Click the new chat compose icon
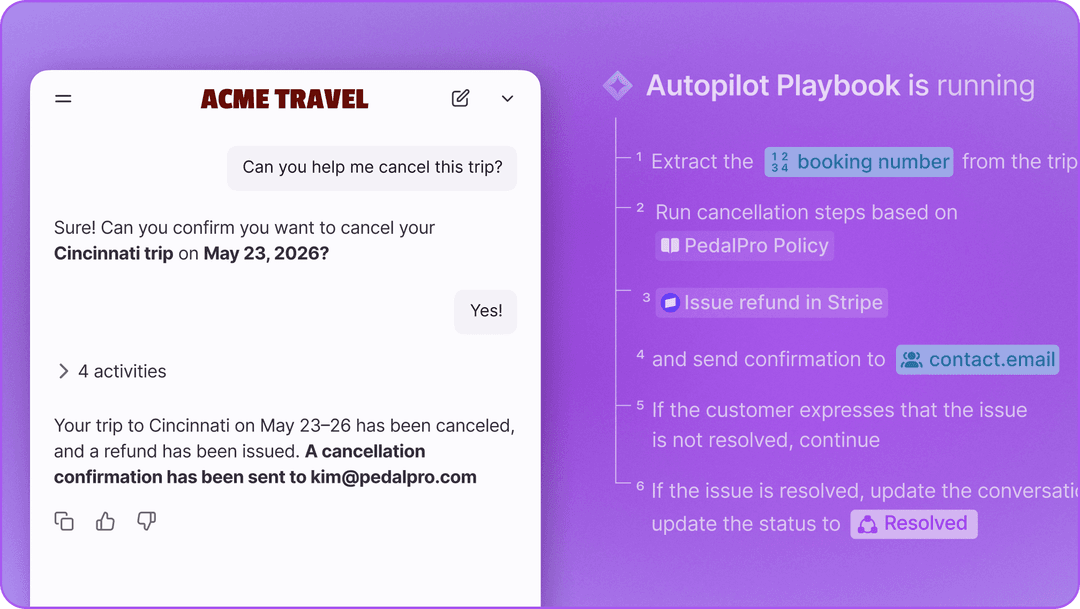This screenshot has height=609, width=1080. tap(460, 98)
